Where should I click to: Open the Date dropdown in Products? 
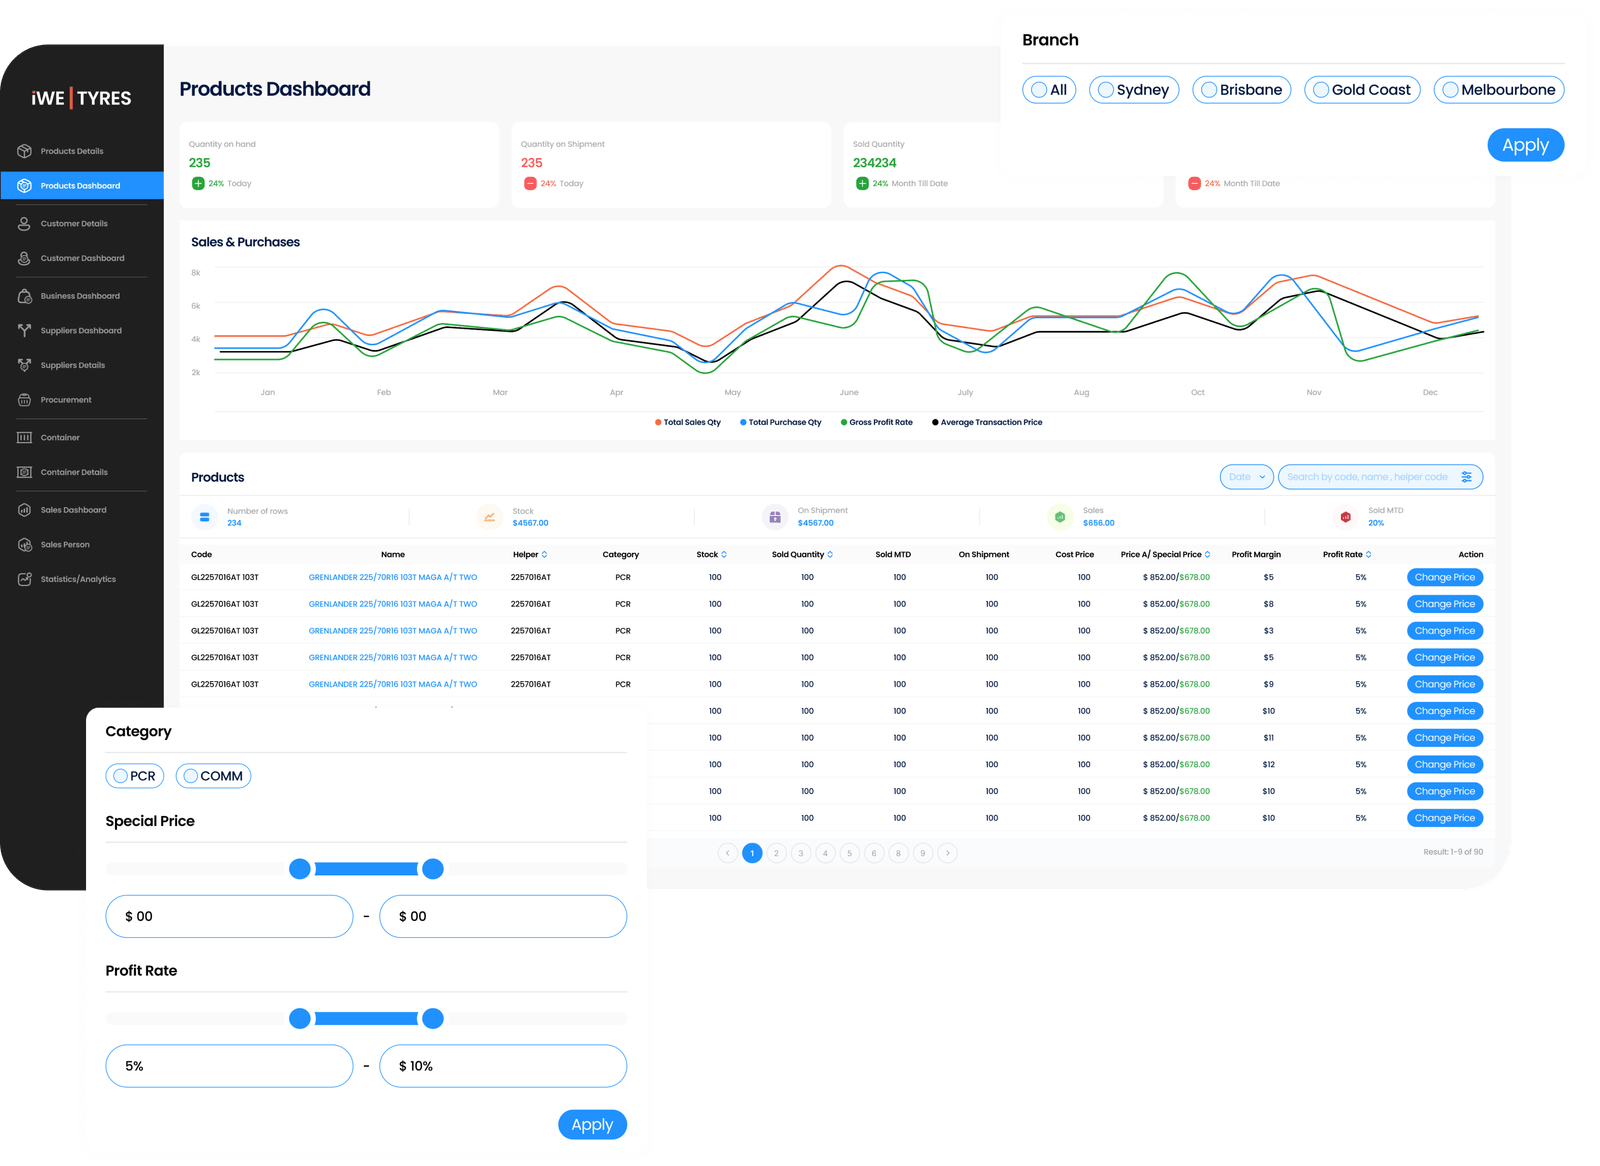tap(1246, 477)
